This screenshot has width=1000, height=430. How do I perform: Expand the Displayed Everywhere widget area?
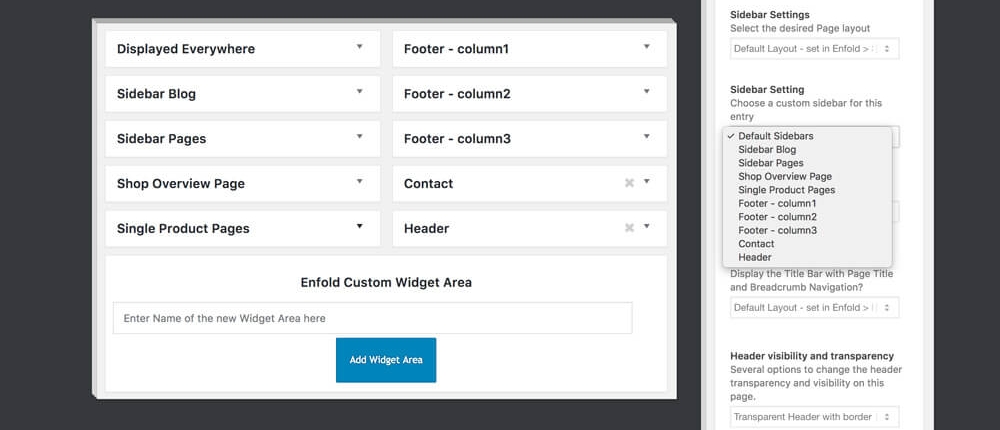(x=360, y=47)
